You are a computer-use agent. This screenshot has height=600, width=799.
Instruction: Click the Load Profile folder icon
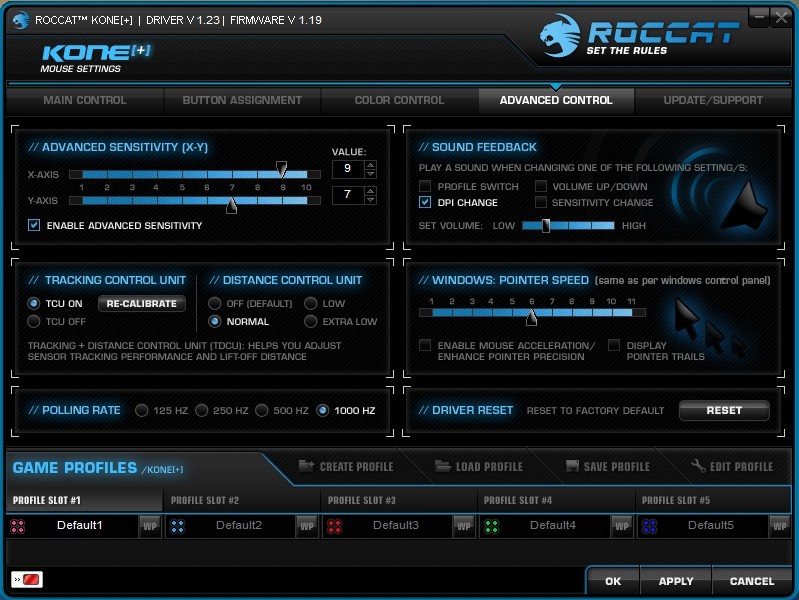443,465
